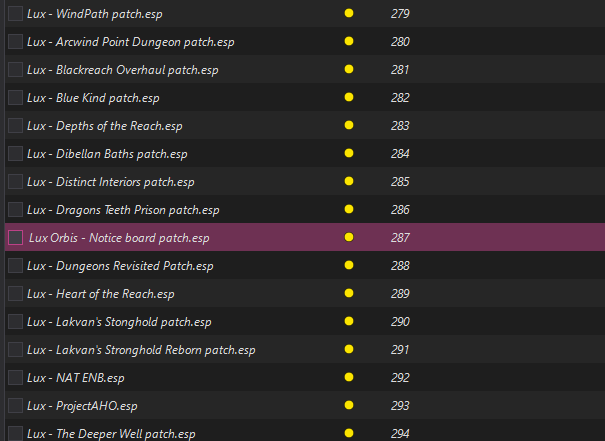The image size is (605, 441).
Task: Click yellow flag dot in Lakvan's Stronghold Reborn row
Action: pyautogui.click(x=349, y=349)
